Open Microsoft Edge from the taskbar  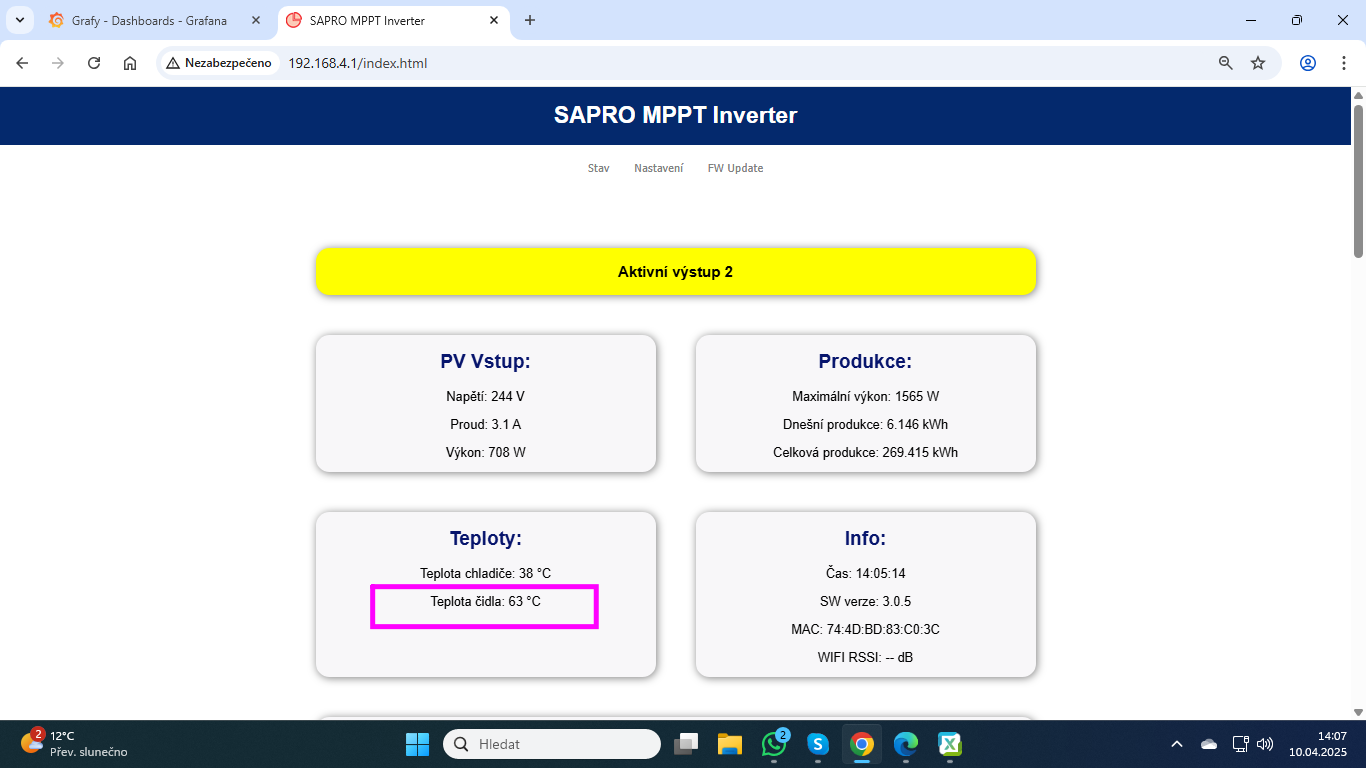[906, 744]
